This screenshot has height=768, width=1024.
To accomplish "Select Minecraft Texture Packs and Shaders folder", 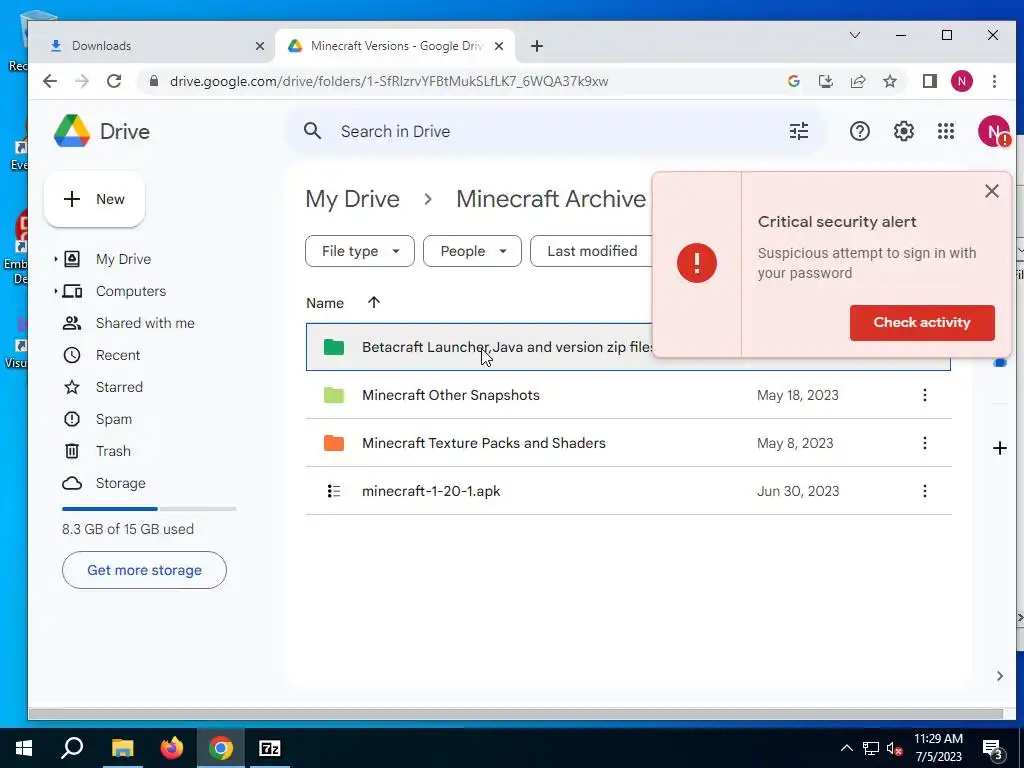I will 628,443.
